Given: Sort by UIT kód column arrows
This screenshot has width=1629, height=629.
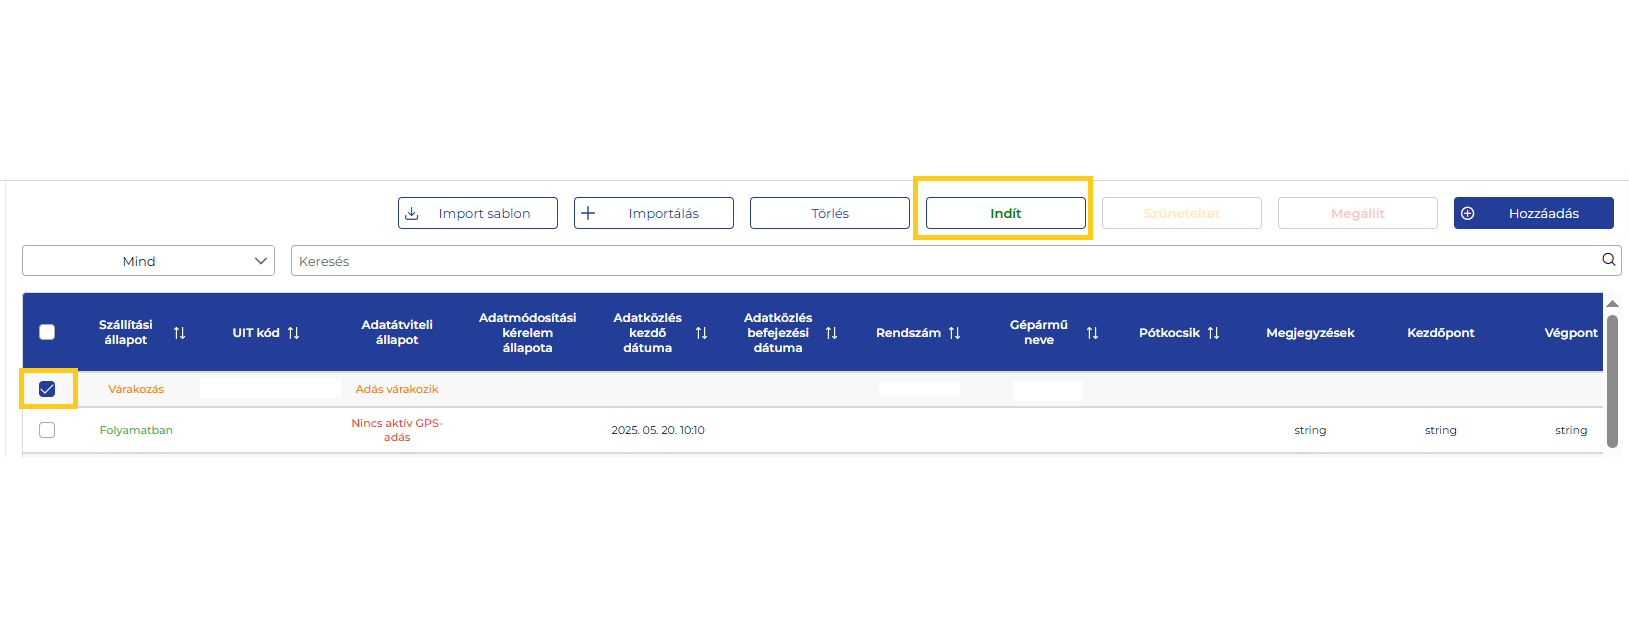Looking at the screenshot, I should (x=293, y=333).
